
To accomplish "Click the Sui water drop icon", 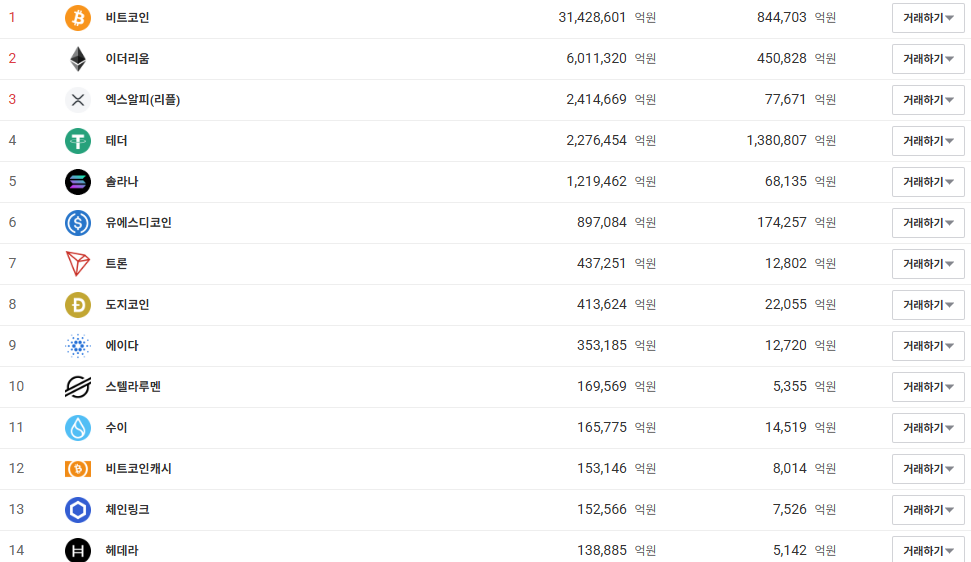I will [77, 428].
